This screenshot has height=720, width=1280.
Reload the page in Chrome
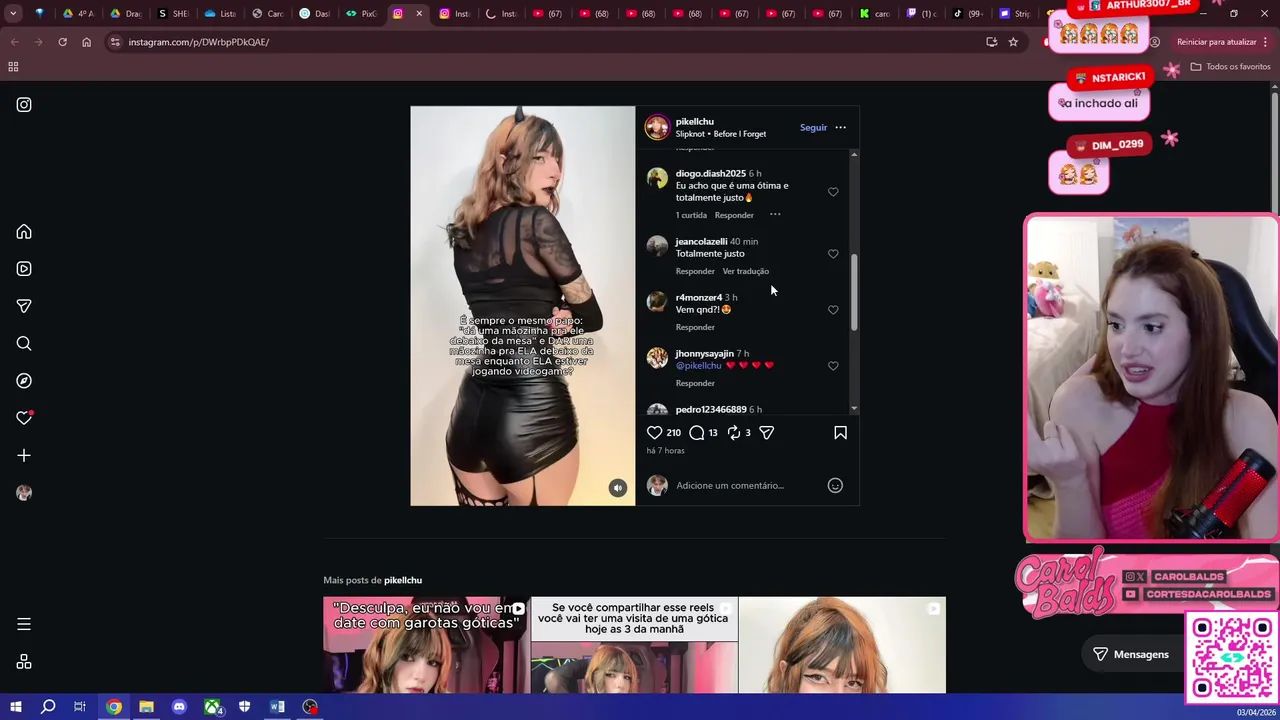pyautogui.click(x=62, y=42)
